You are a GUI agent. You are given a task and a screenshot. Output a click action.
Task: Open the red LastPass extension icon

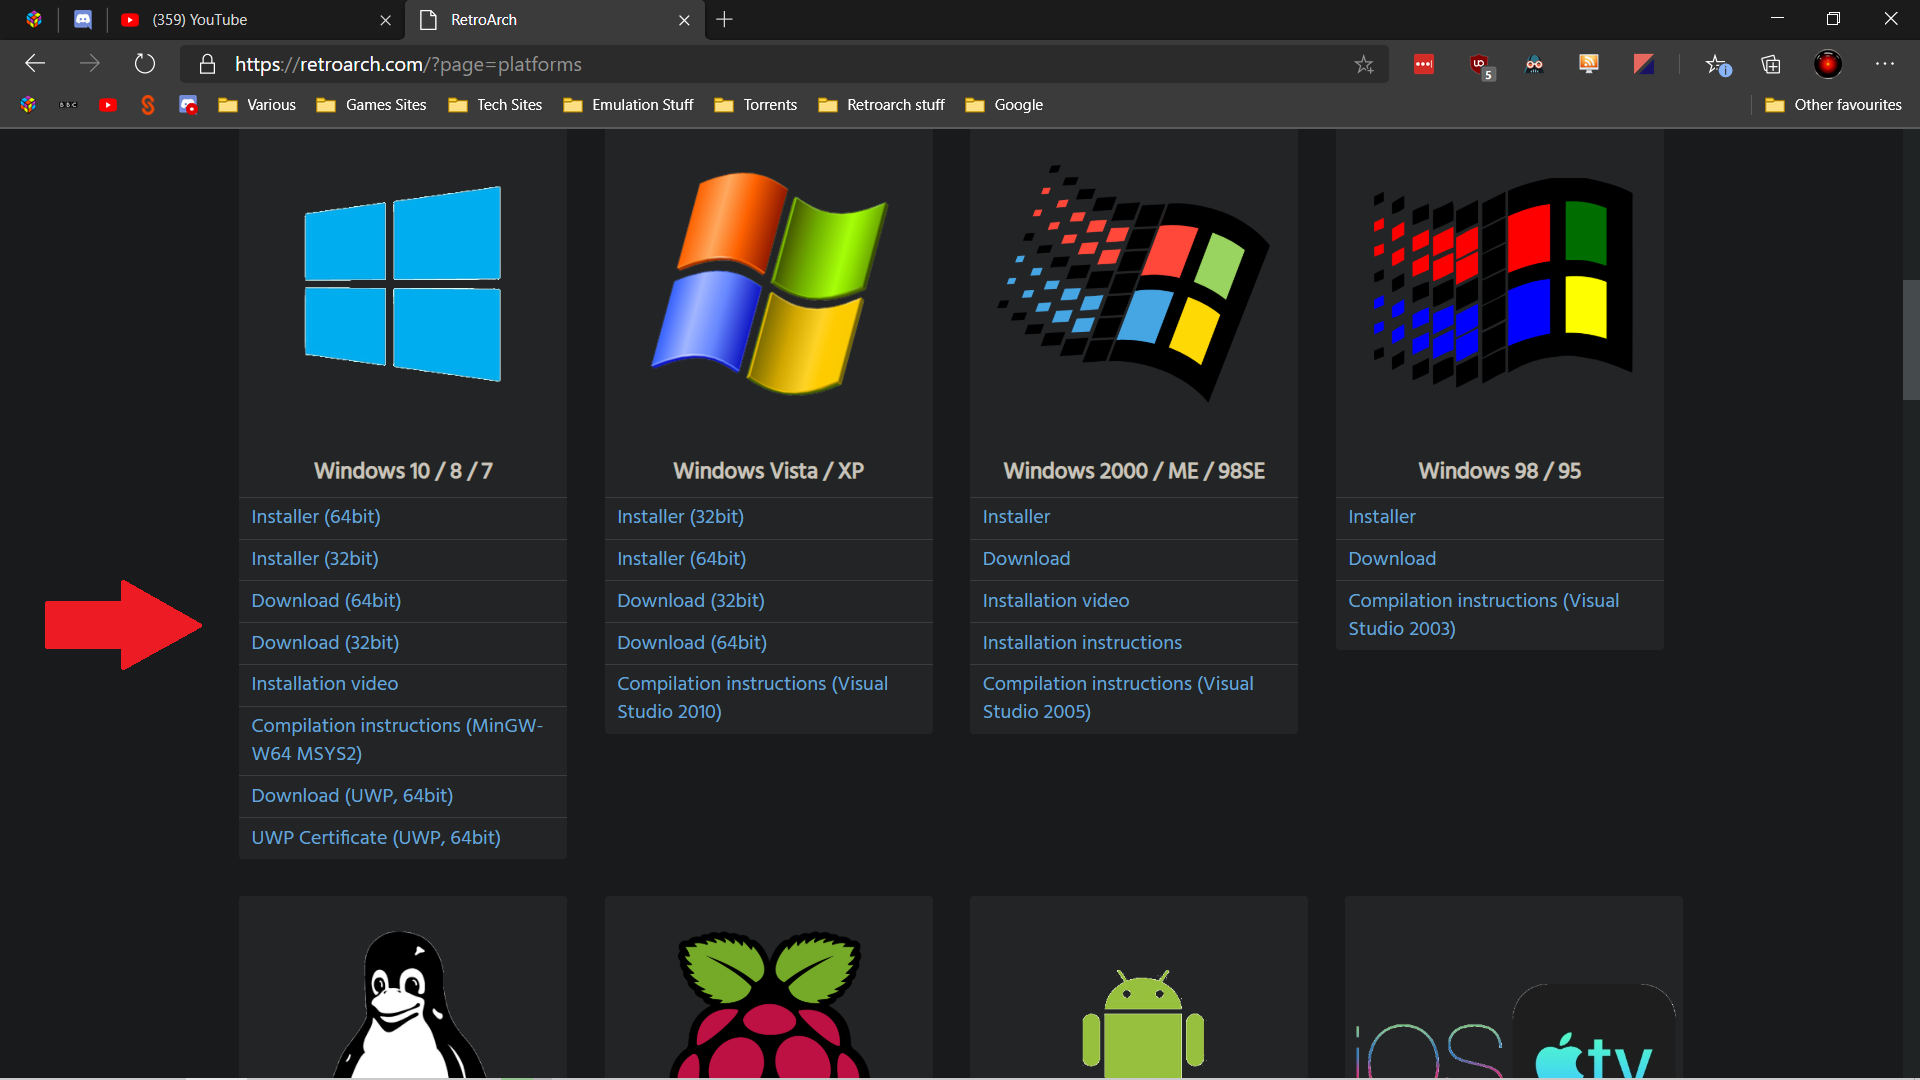tap(1424, 64)
